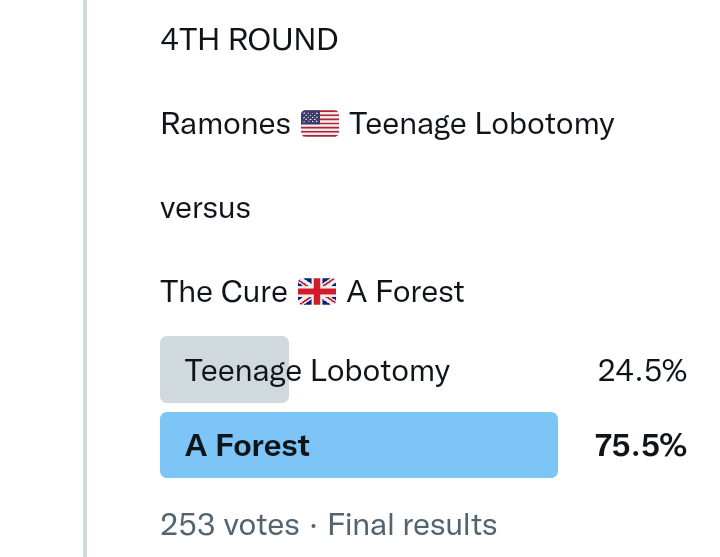
Task: Click the word versus in the tweet
Action: [205, 208]
